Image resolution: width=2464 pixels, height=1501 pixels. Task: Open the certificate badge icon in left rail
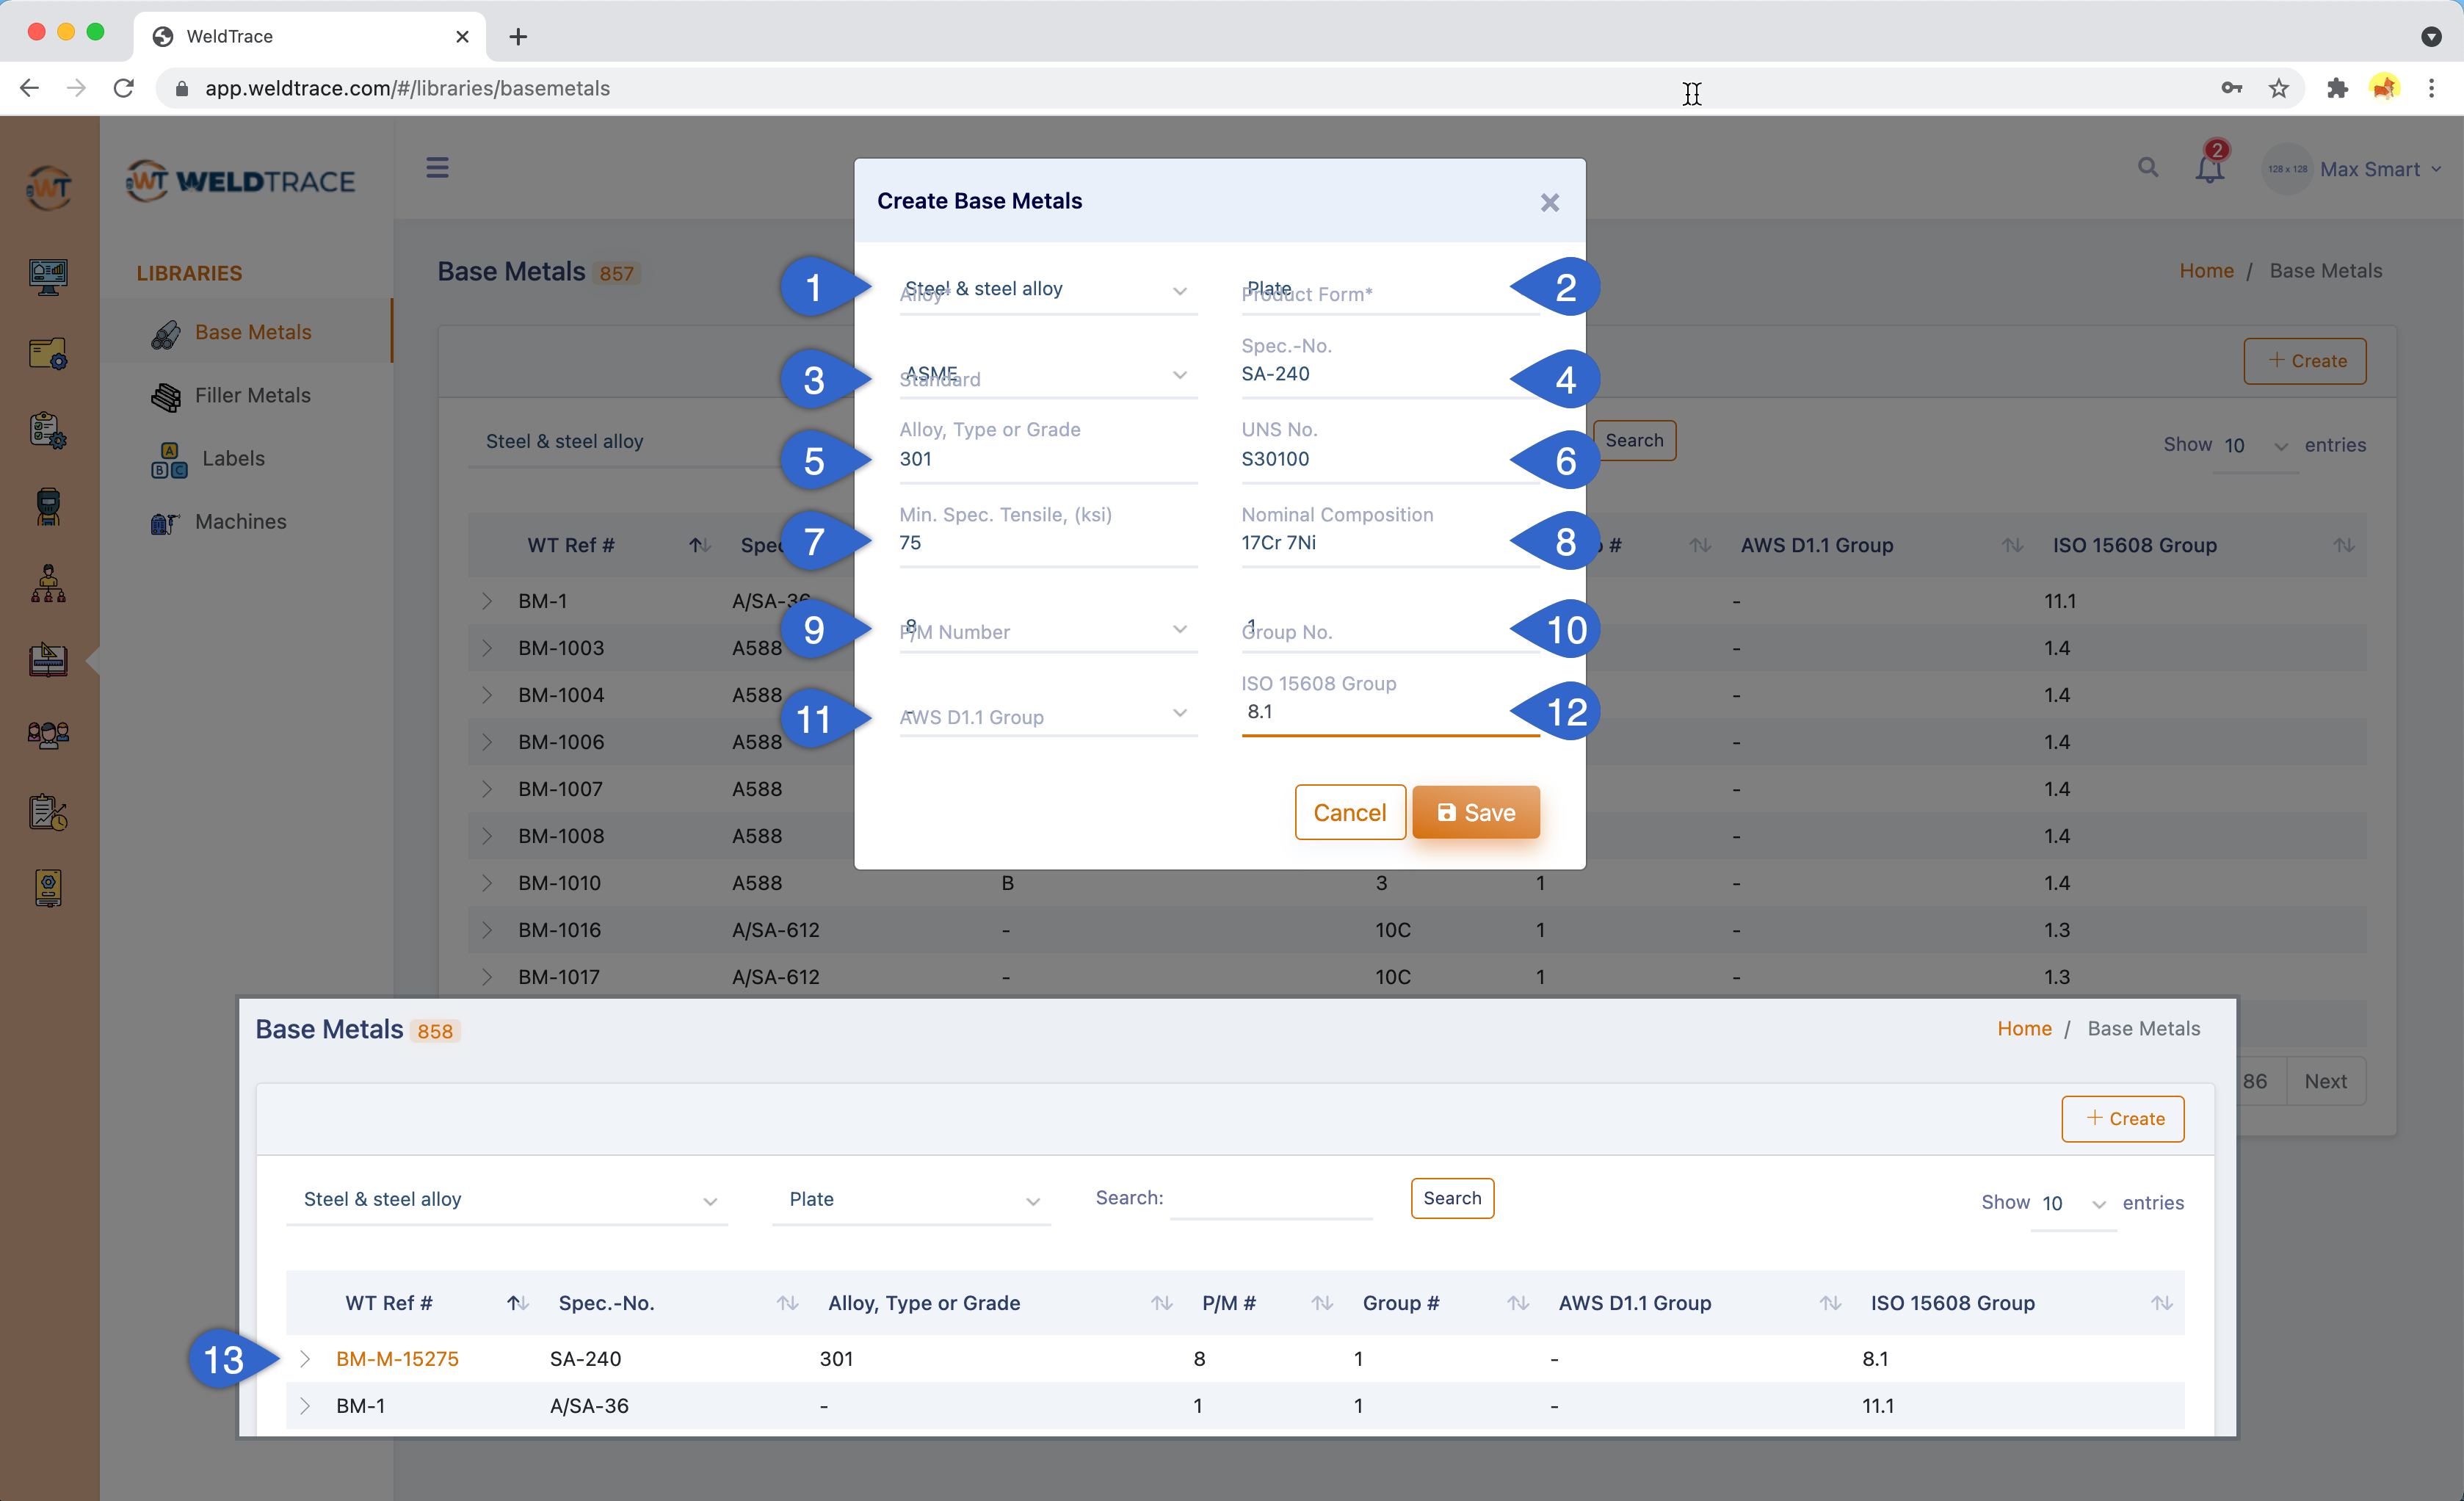[x=48, y=887]
